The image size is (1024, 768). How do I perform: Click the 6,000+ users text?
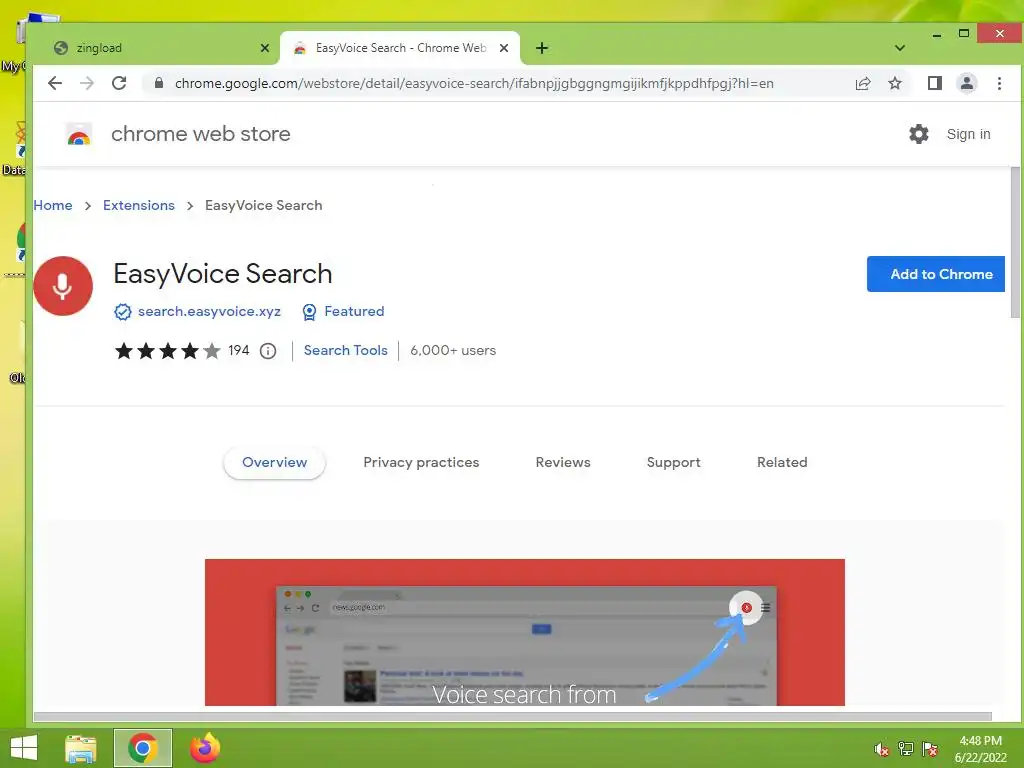point(453,351)
